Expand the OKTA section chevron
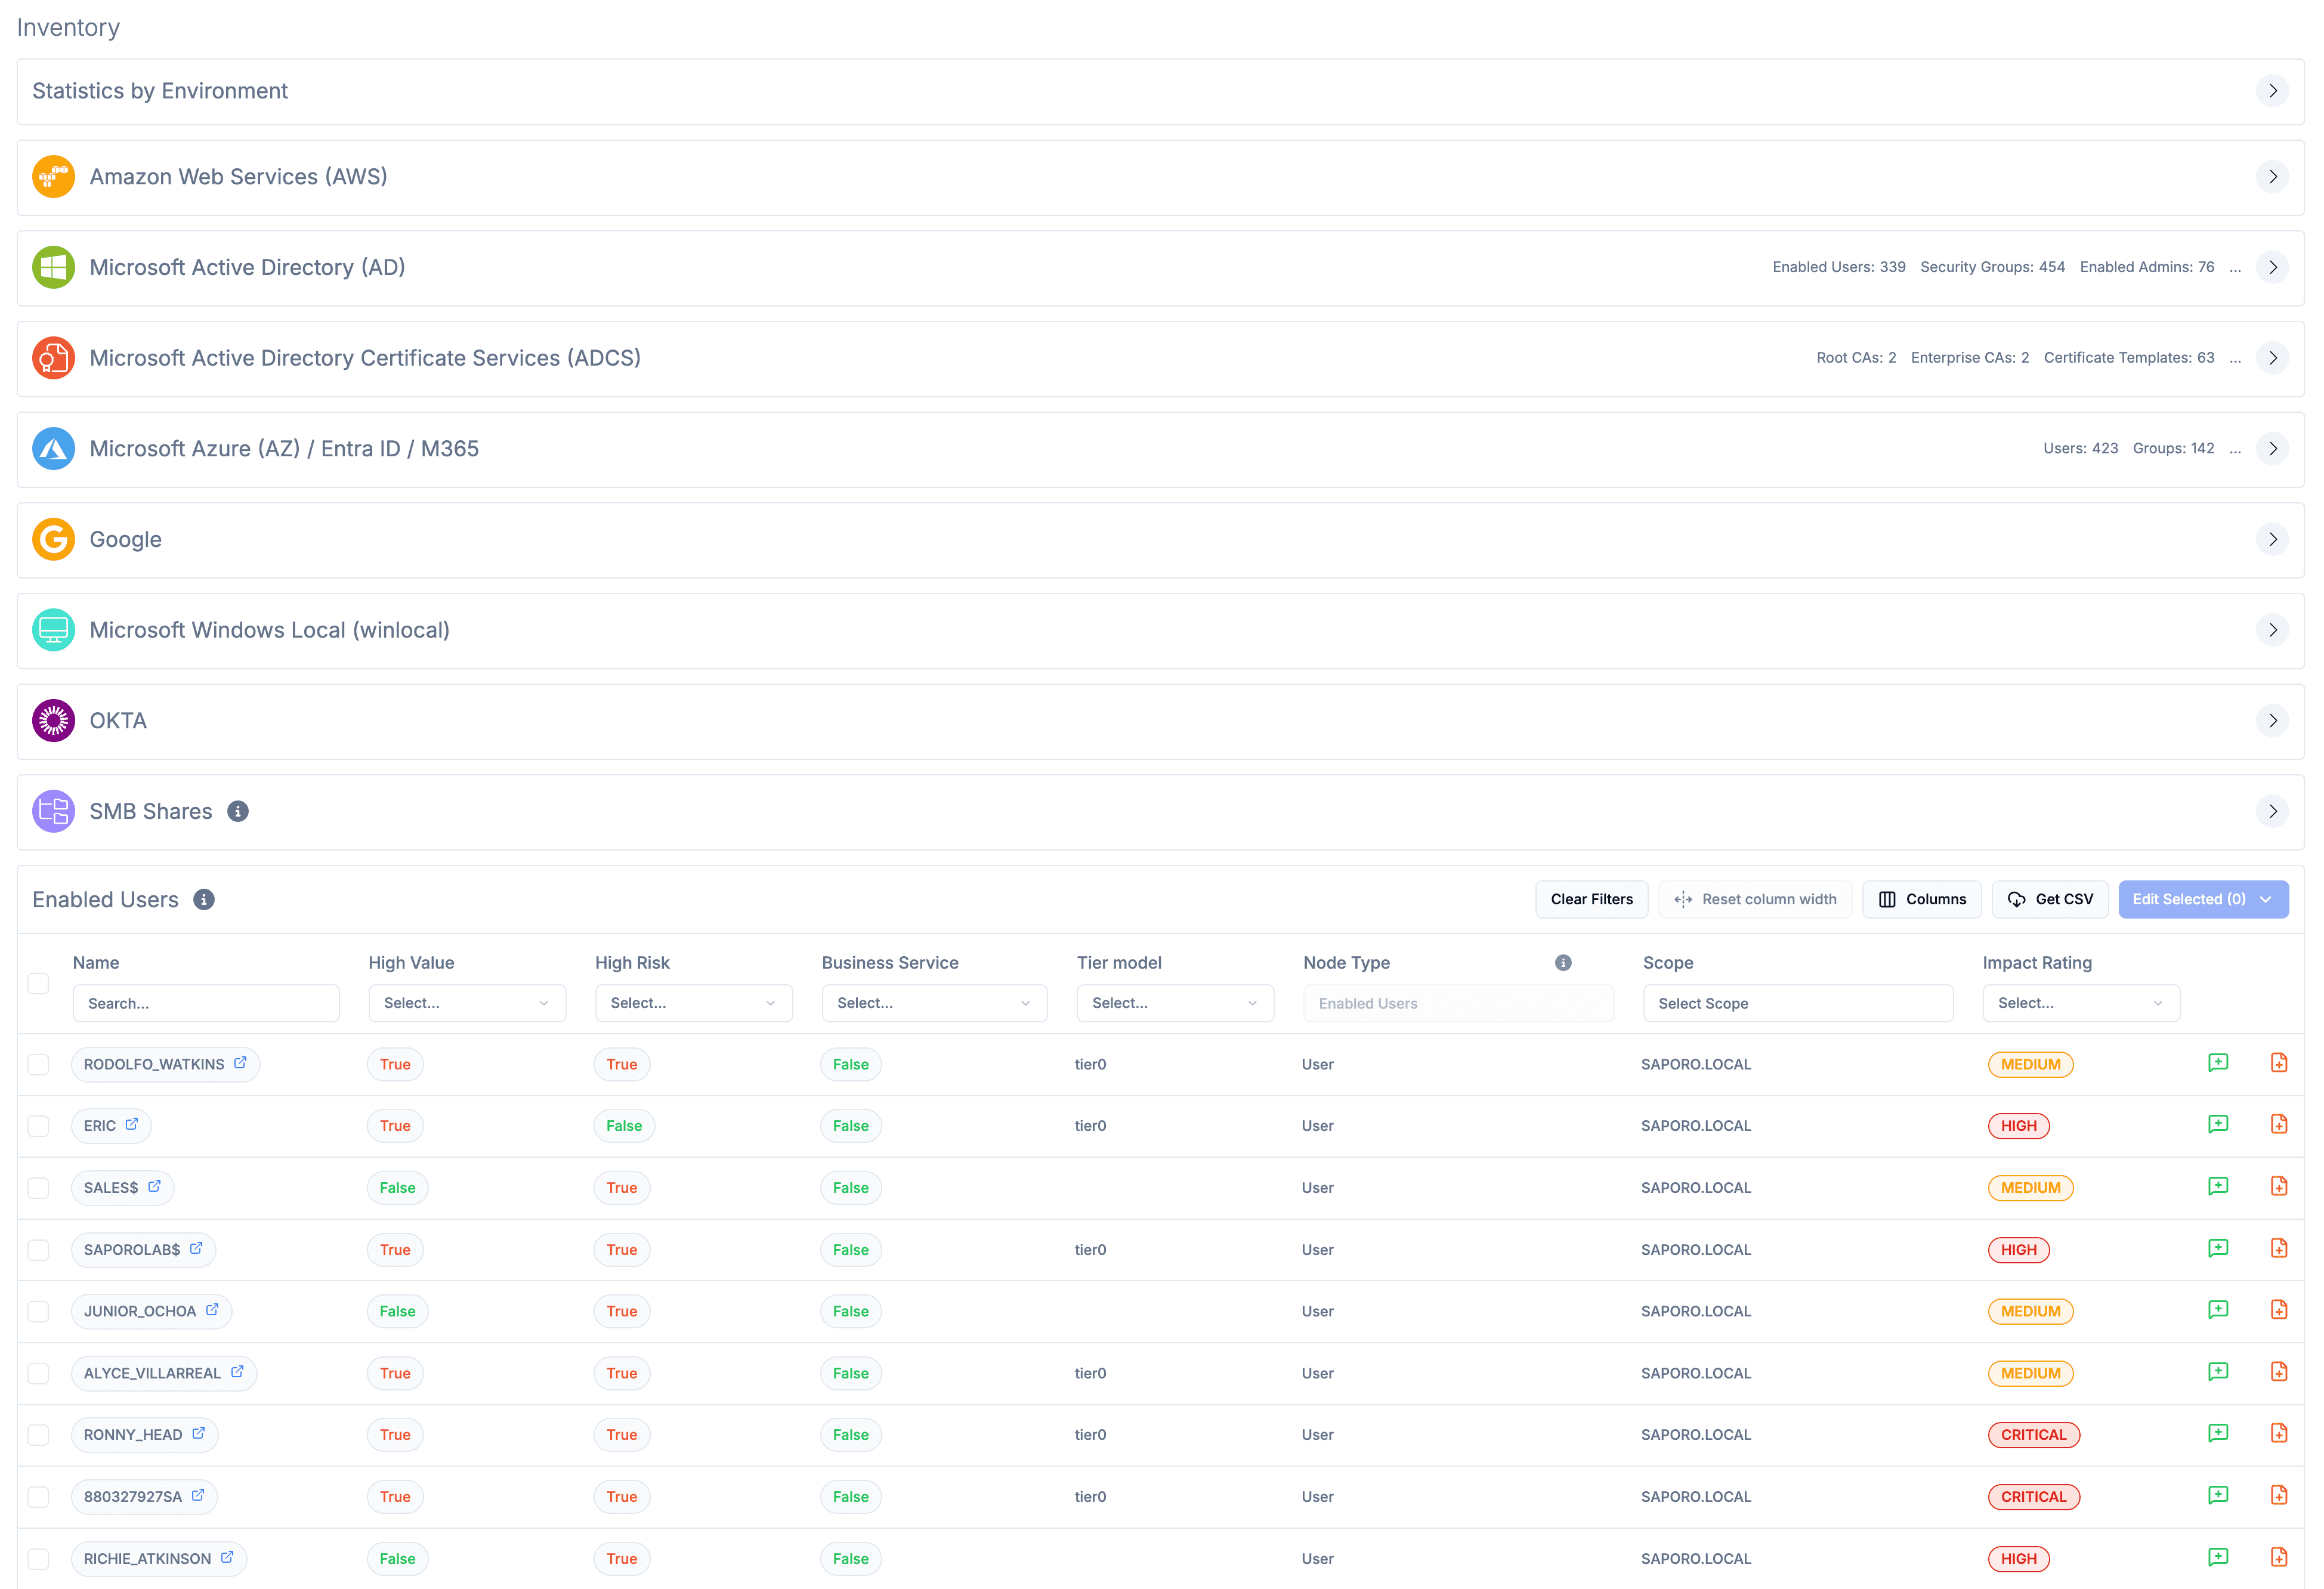 click(x=2272, y=721)
